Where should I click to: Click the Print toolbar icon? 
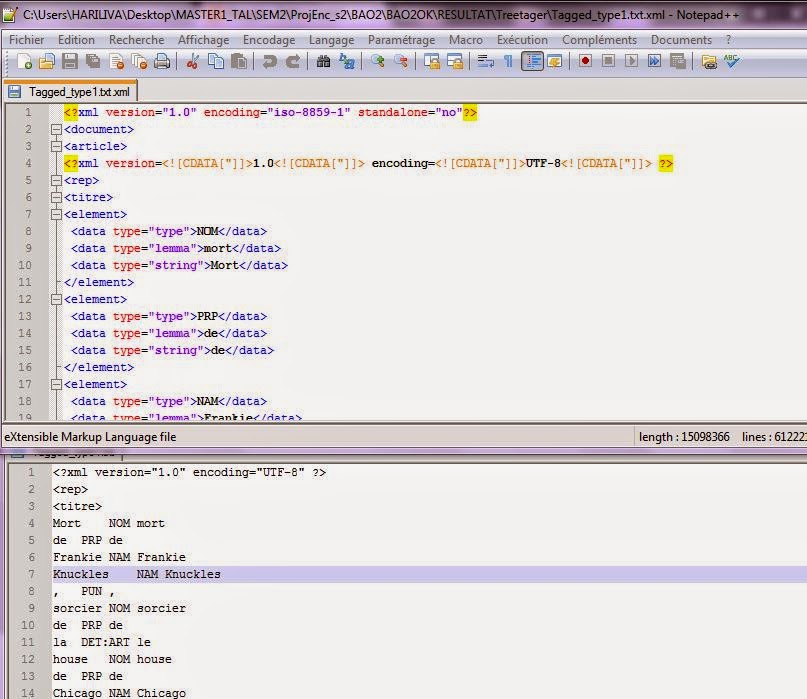[162, 61]
